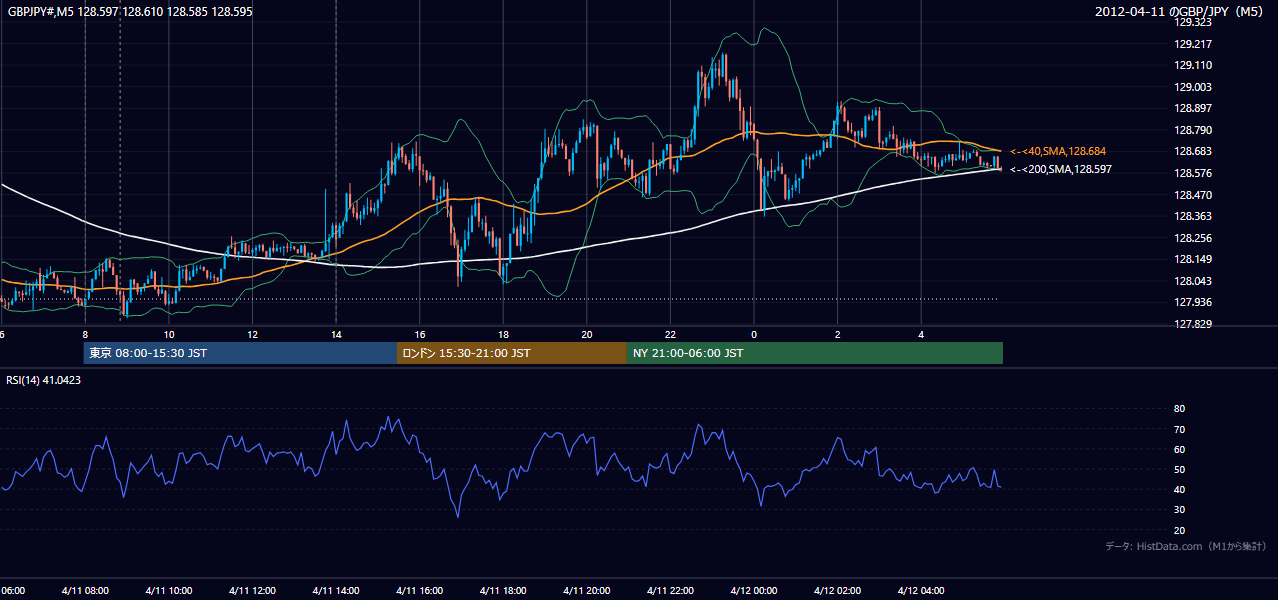Click price axis label 128.363
1278x600 pixels.
(1193, 216)
